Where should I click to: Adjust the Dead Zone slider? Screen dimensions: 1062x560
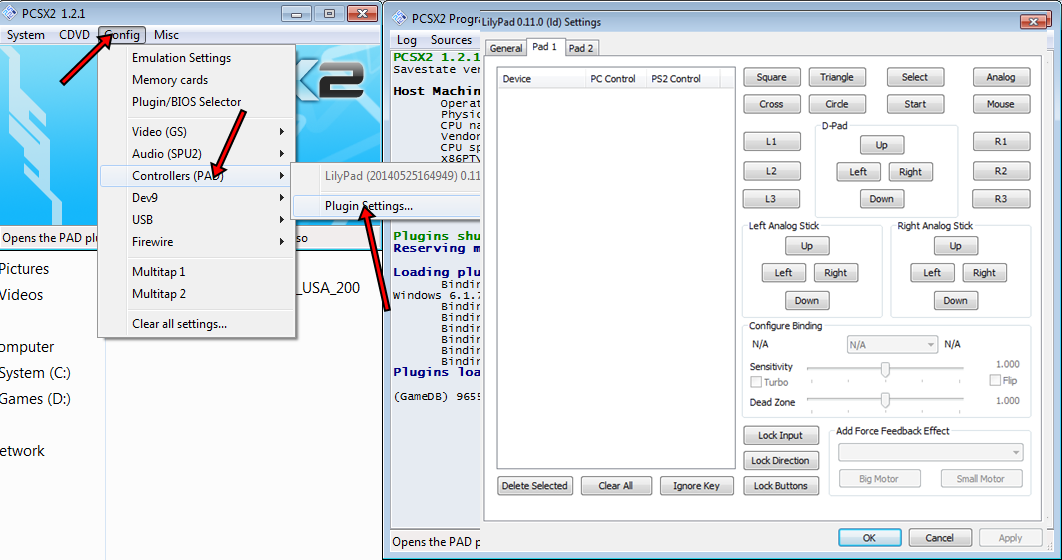pos(885,401)
